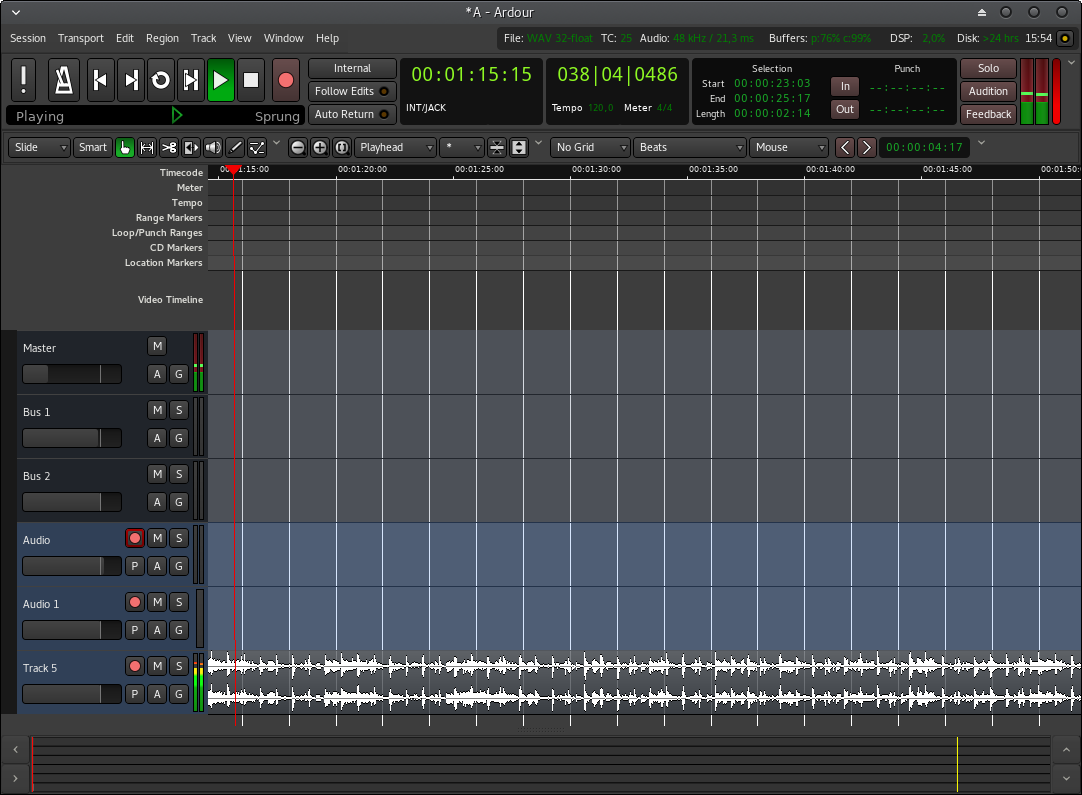Open the Playhead zoom focus dropdown
1082x795 pixels.
pos(396,147)
